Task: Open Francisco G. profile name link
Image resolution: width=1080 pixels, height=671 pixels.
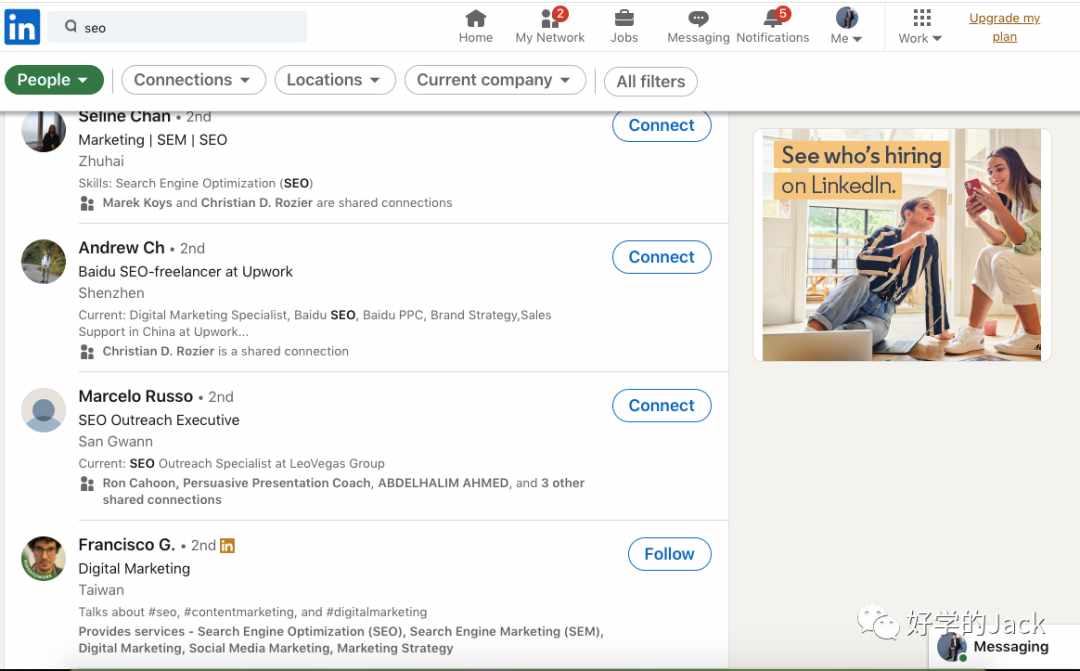Action: click(127, 545)
